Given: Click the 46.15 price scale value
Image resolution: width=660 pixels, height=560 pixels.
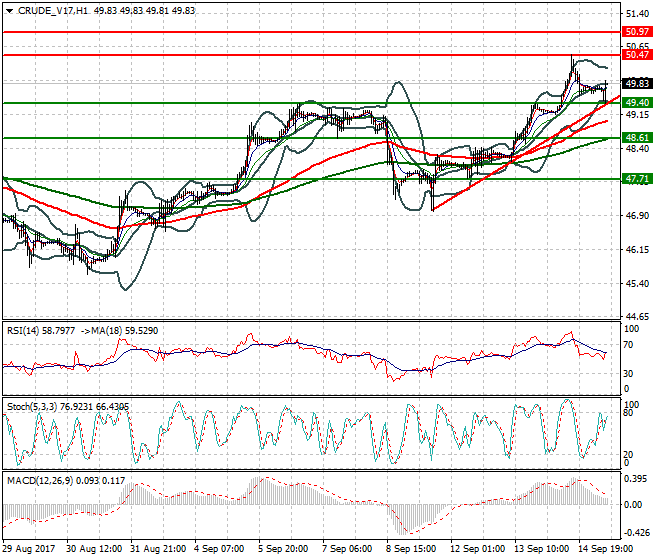Looking at the screenshot, I should pyautogui.click(x=637, y=250).
